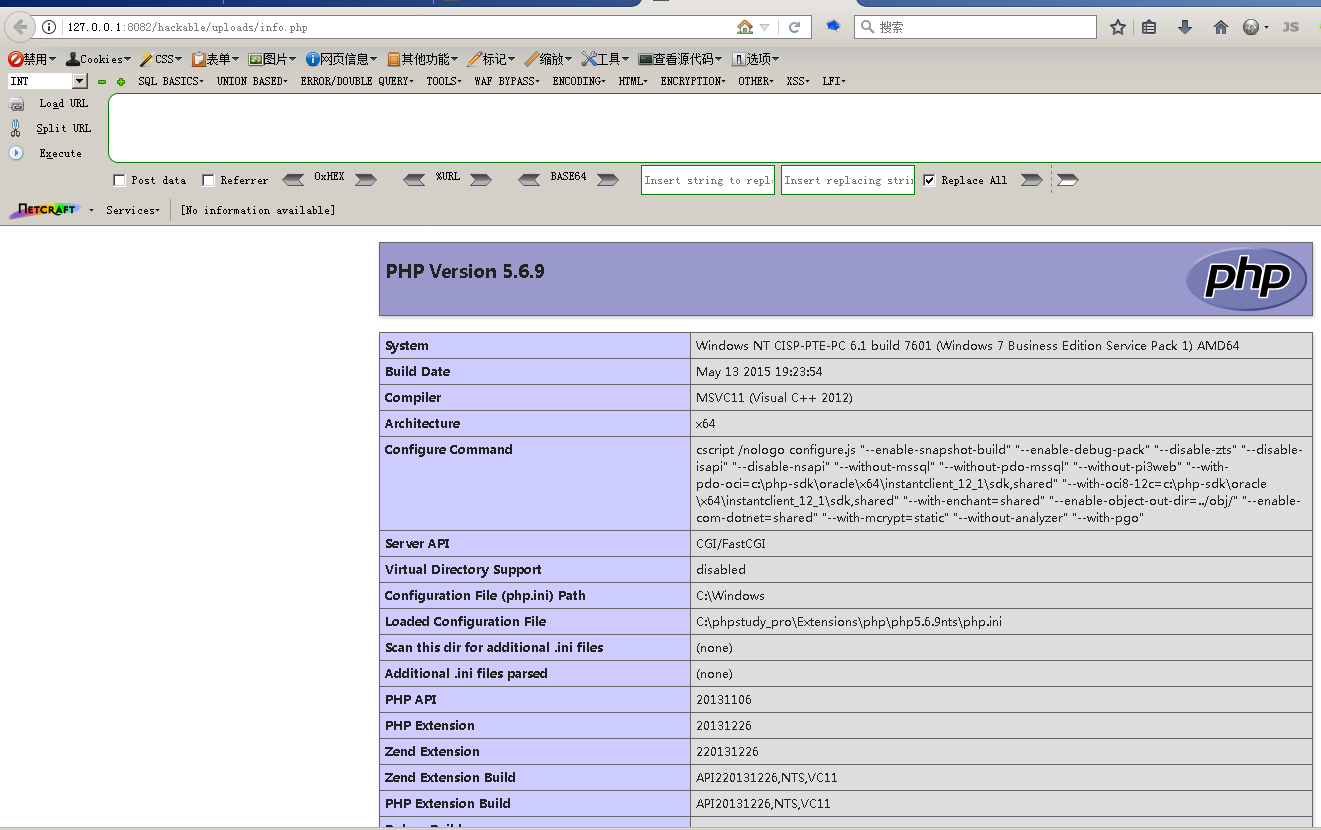The image size is (1321, 830).
Task: Click %URL encode right arrow
Action: [481, 180]
